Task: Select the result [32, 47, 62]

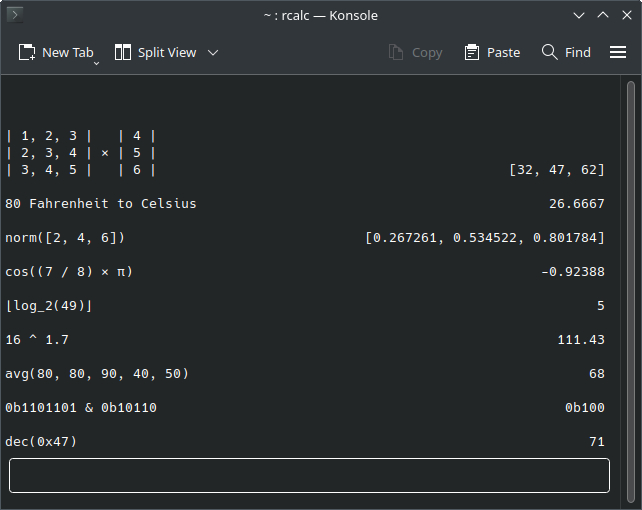Action: click(x=557, y=170)
